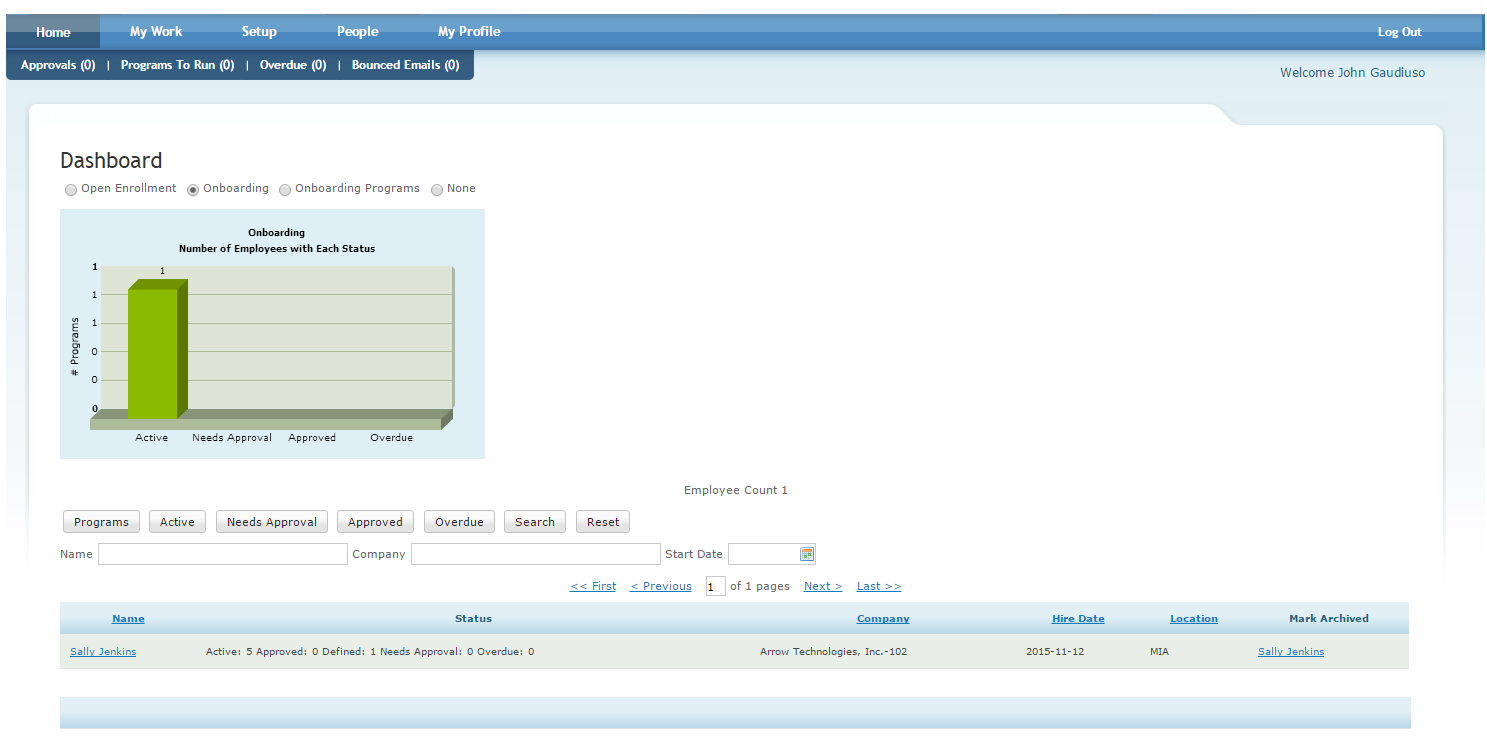Open the Setup menu
1487x737 pixels.
(259, 31)
